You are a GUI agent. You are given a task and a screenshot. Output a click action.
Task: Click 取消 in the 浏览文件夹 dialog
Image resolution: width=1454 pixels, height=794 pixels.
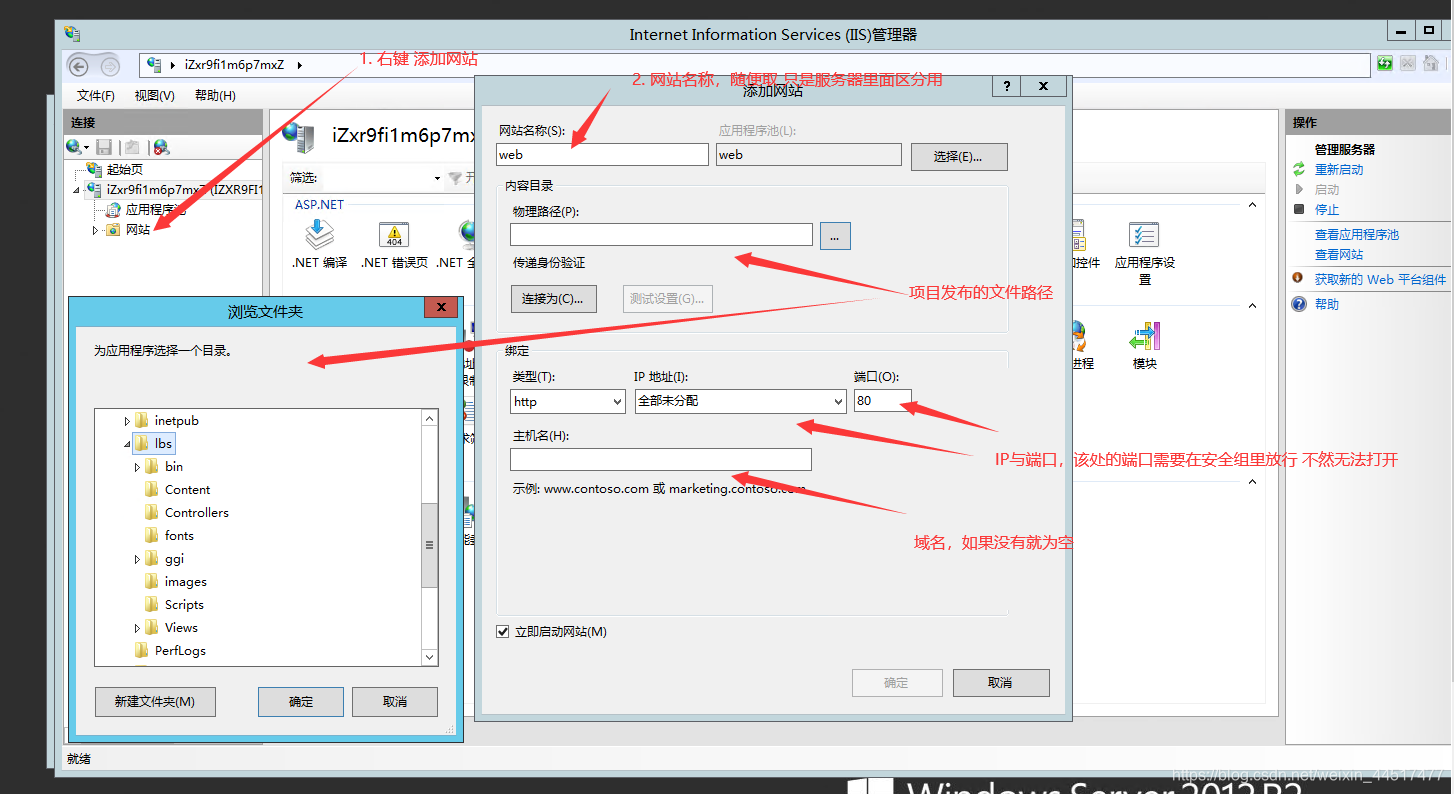point(395,702)
